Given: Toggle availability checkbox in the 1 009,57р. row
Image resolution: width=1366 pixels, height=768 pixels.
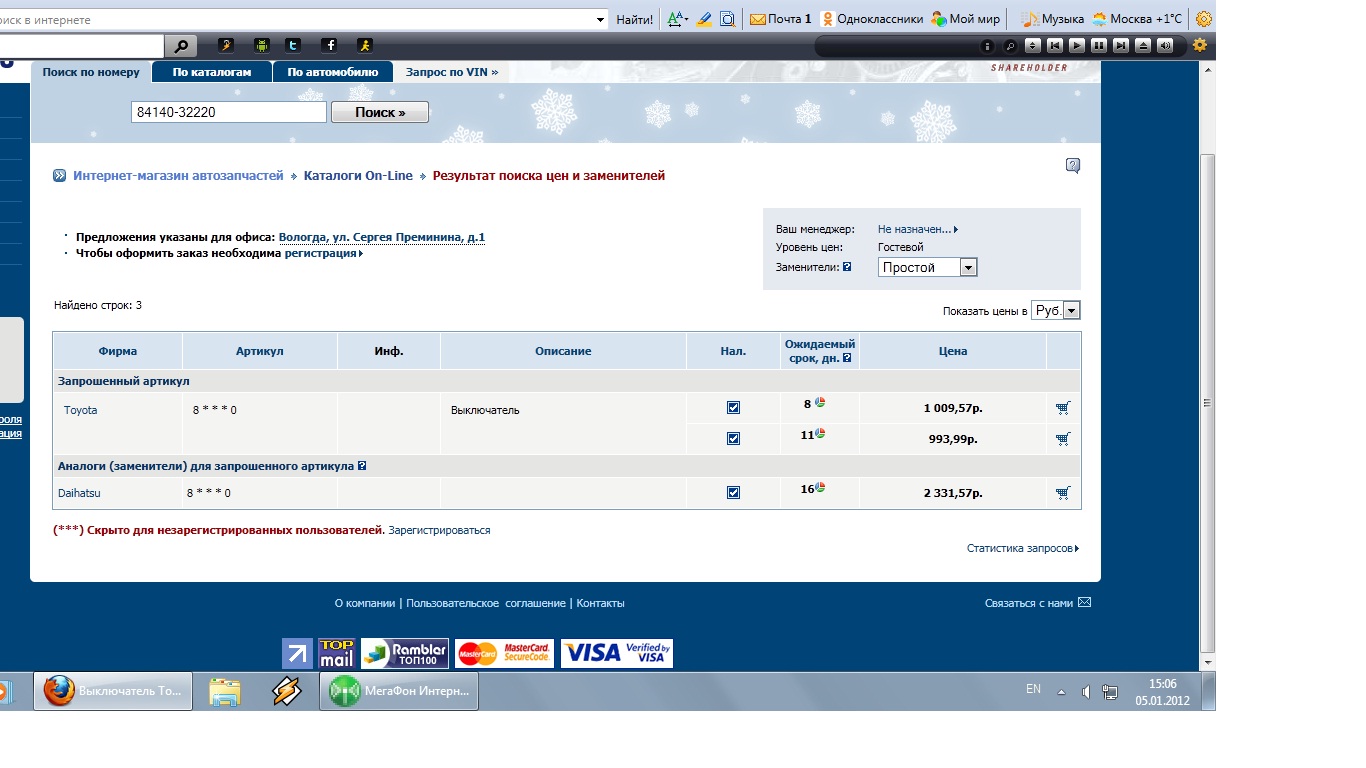Looking at the screenshot, I should (733, 408).
